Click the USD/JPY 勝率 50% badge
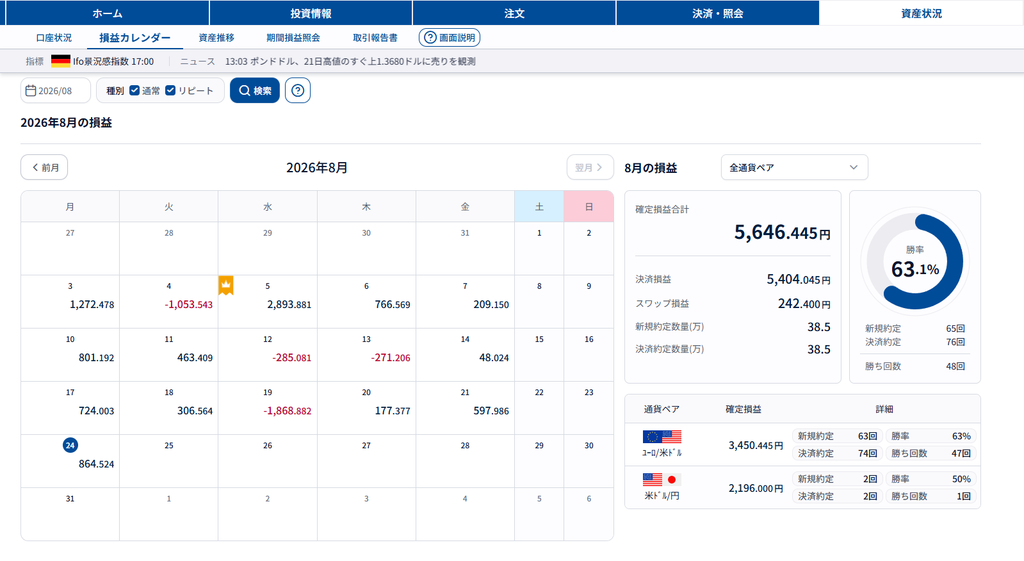 click(x=931, y=479)
